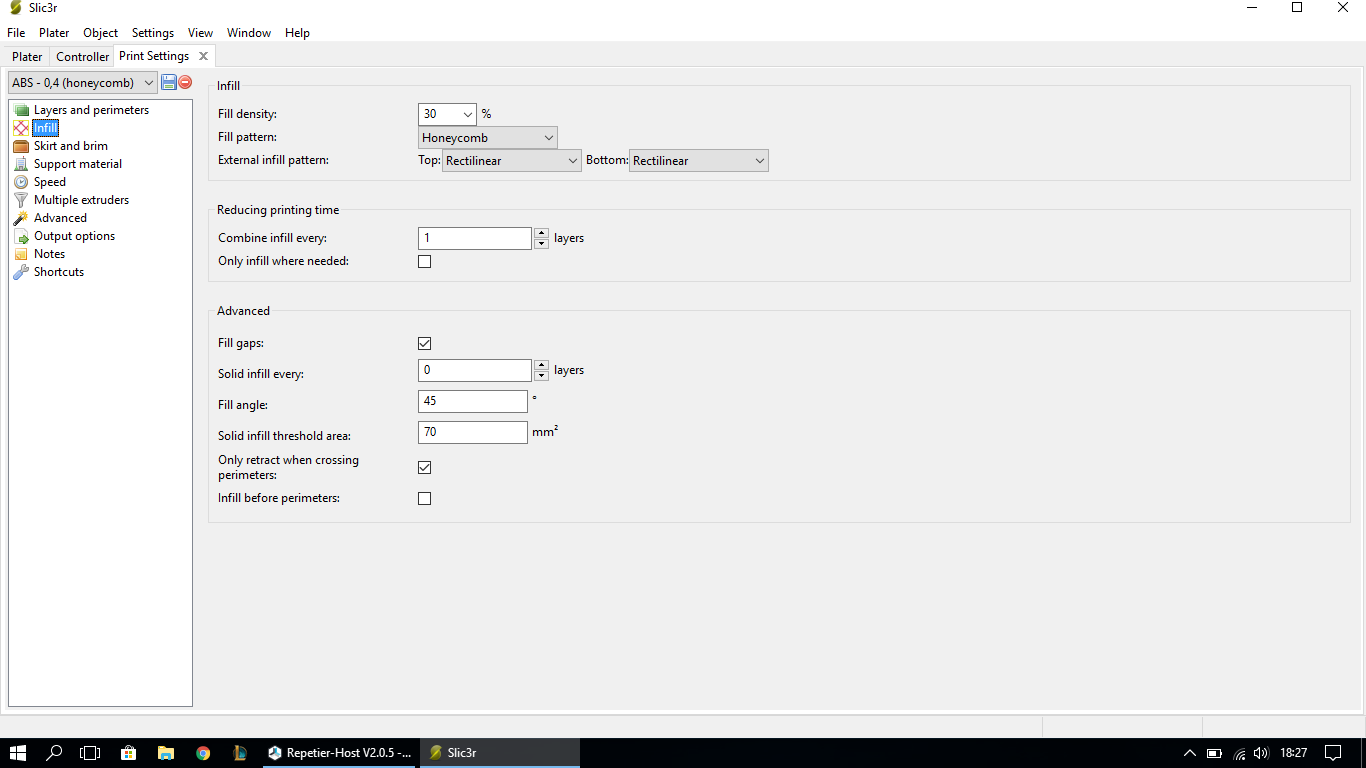
Task: Go to Speed settings
Action: tap(49, 182)
